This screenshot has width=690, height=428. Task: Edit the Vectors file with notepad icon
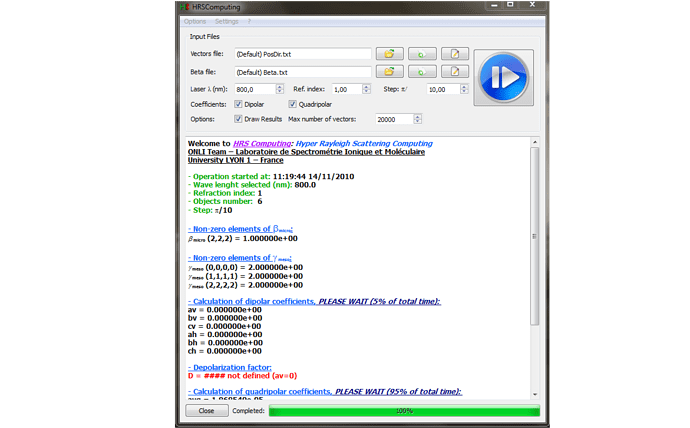pyautogui.click(x=456, y=53)
